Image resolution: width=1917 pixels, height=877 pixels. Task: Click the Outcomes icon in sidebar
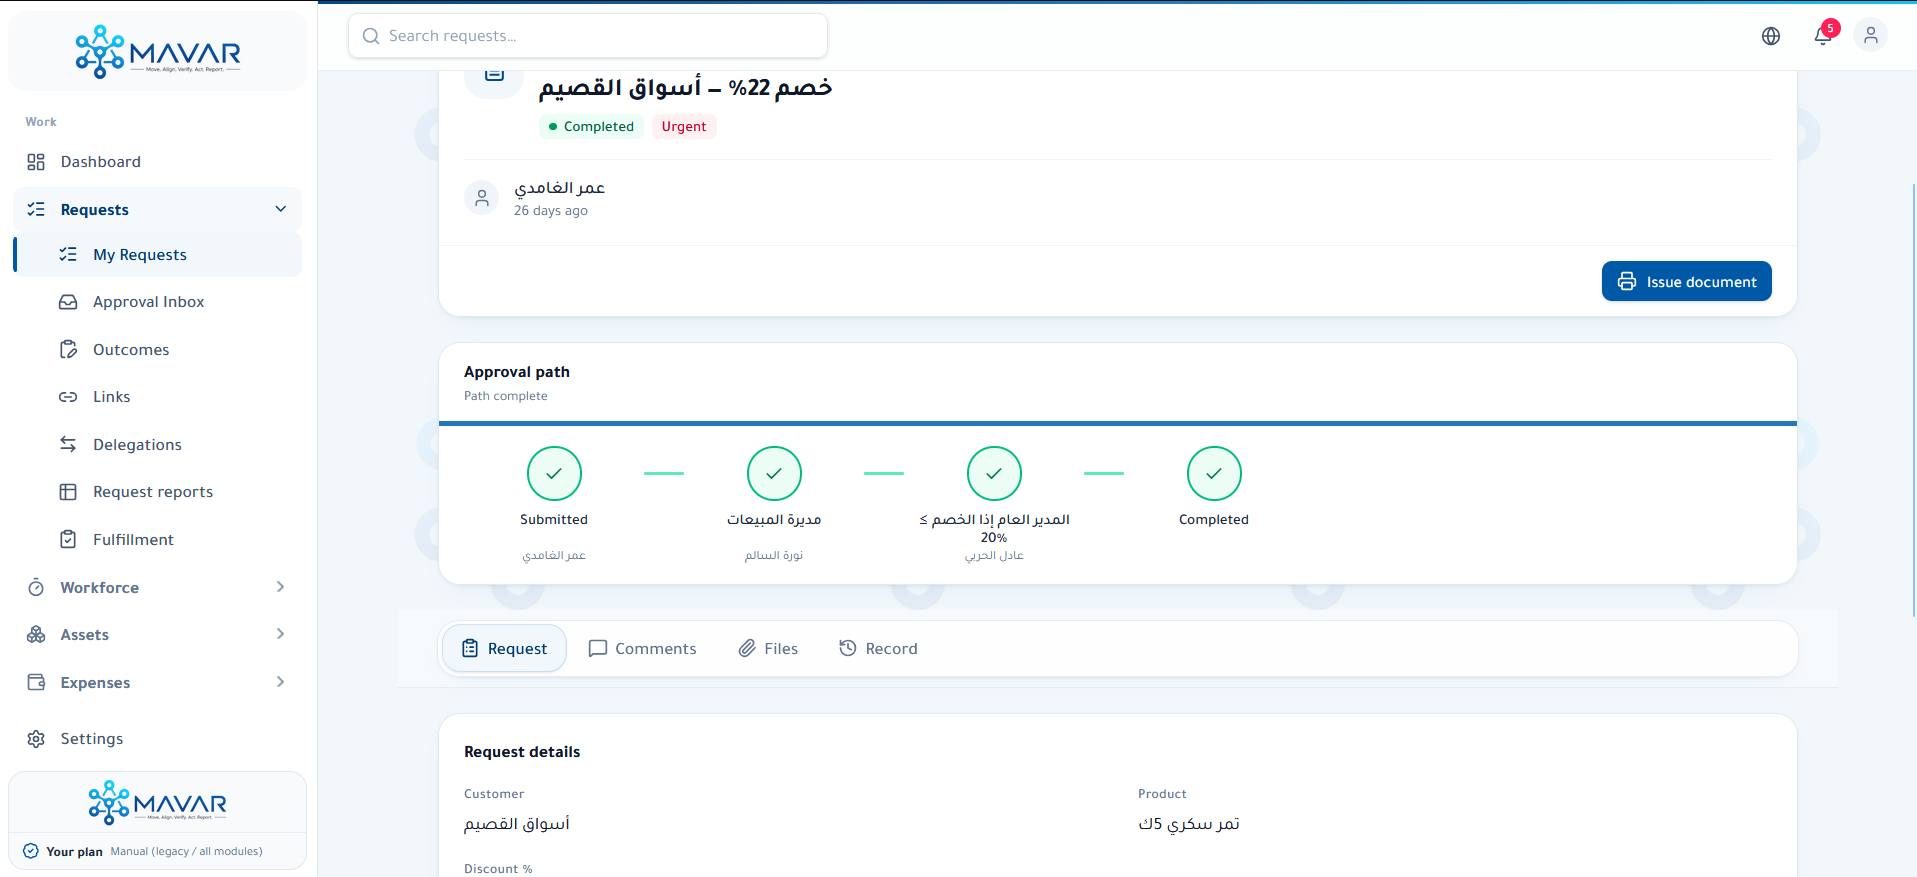(68, 349)
